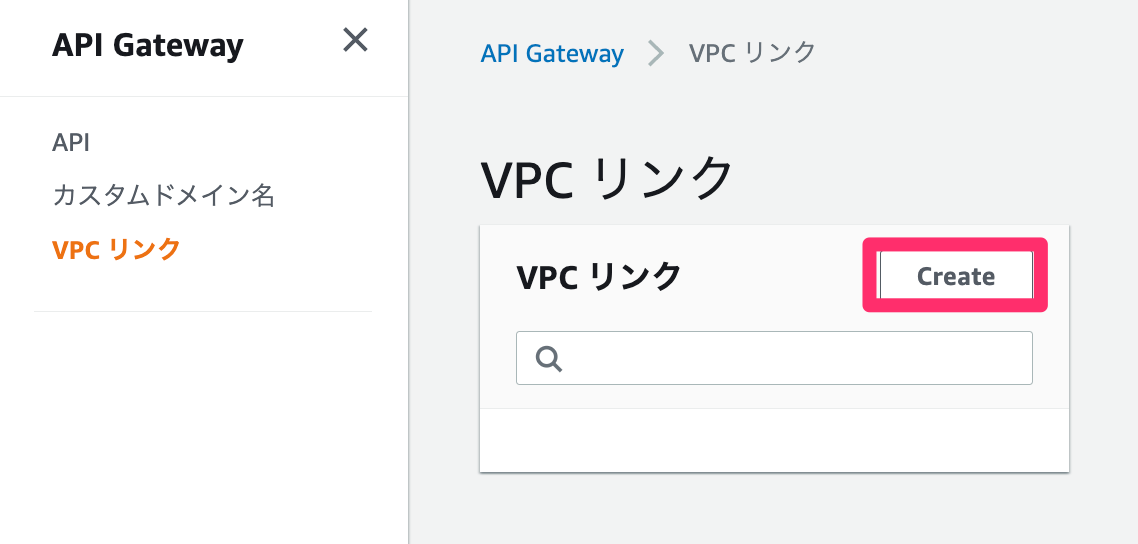Screen dimensions: 1138x544
Task: Click the magnifying glass search icon
Action: 549,359
